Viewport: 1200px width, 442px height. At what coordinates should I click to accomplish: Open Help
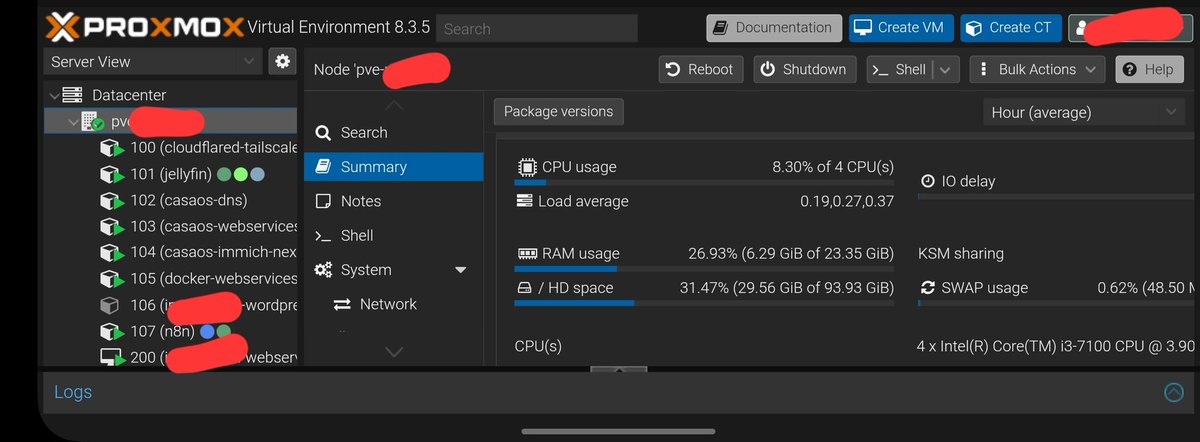pos(1149,69)
